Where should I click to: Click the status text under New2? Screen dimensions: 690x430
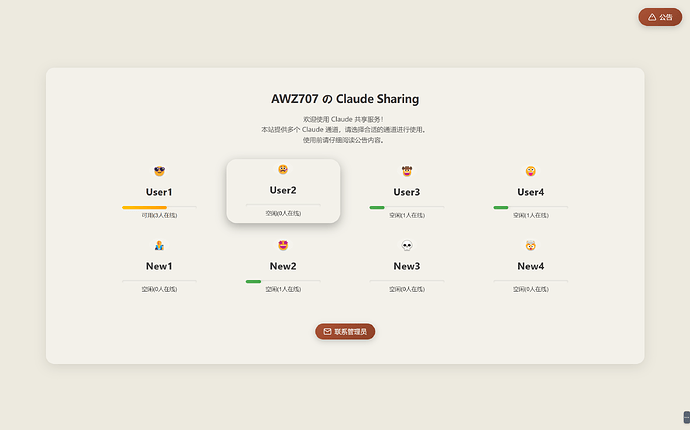283,289
